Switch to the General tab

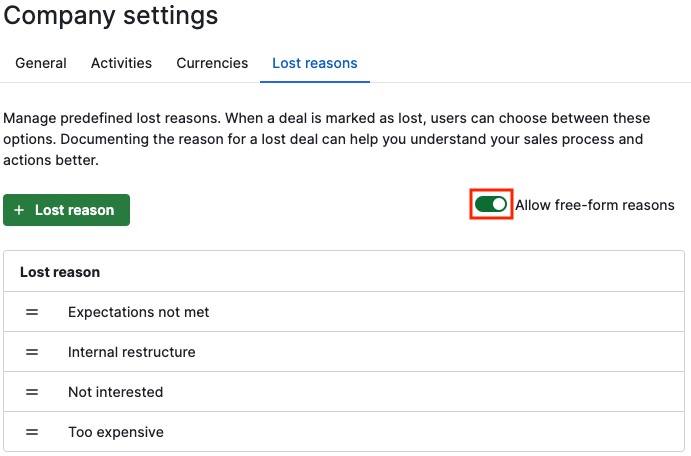[41, 63]
